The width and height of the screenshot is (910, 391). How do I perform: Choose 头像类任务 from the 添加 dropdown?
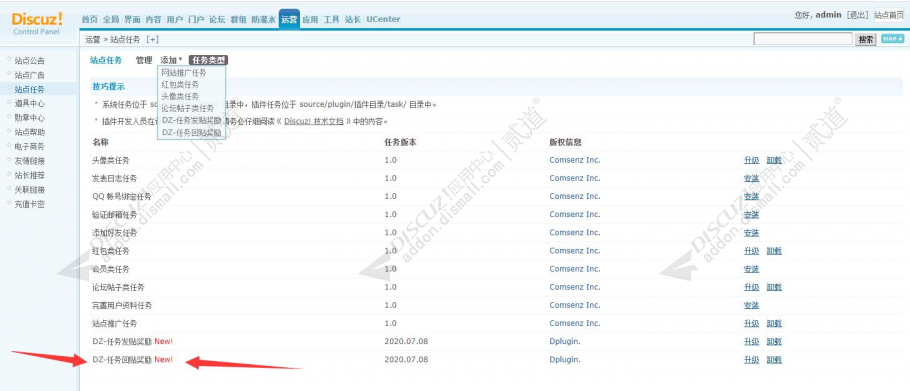pyautogui.click(x=180, y=96)
